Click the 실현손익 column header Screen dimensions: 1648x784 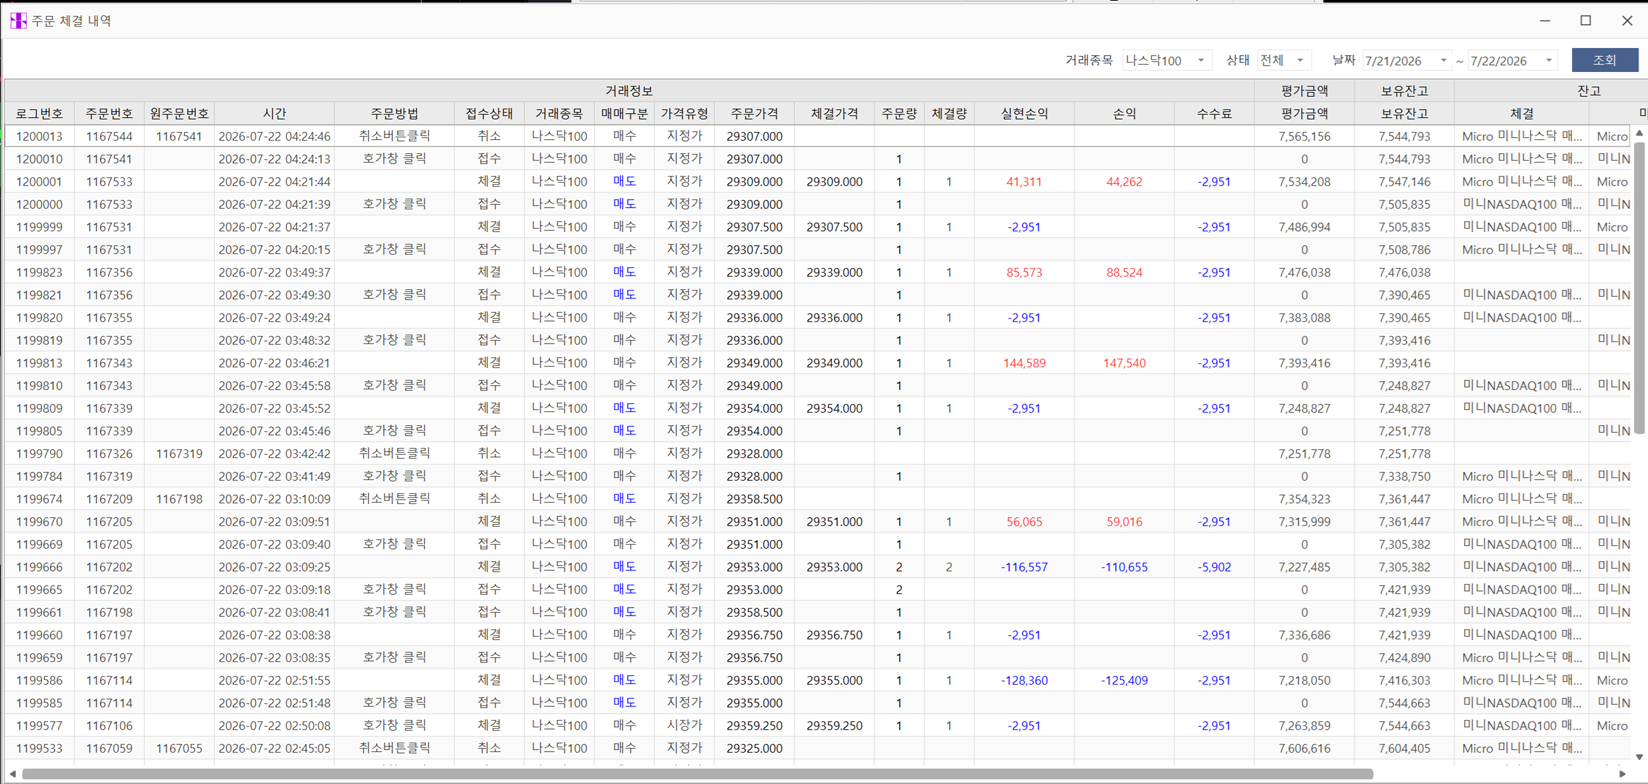pos(1025,114)
